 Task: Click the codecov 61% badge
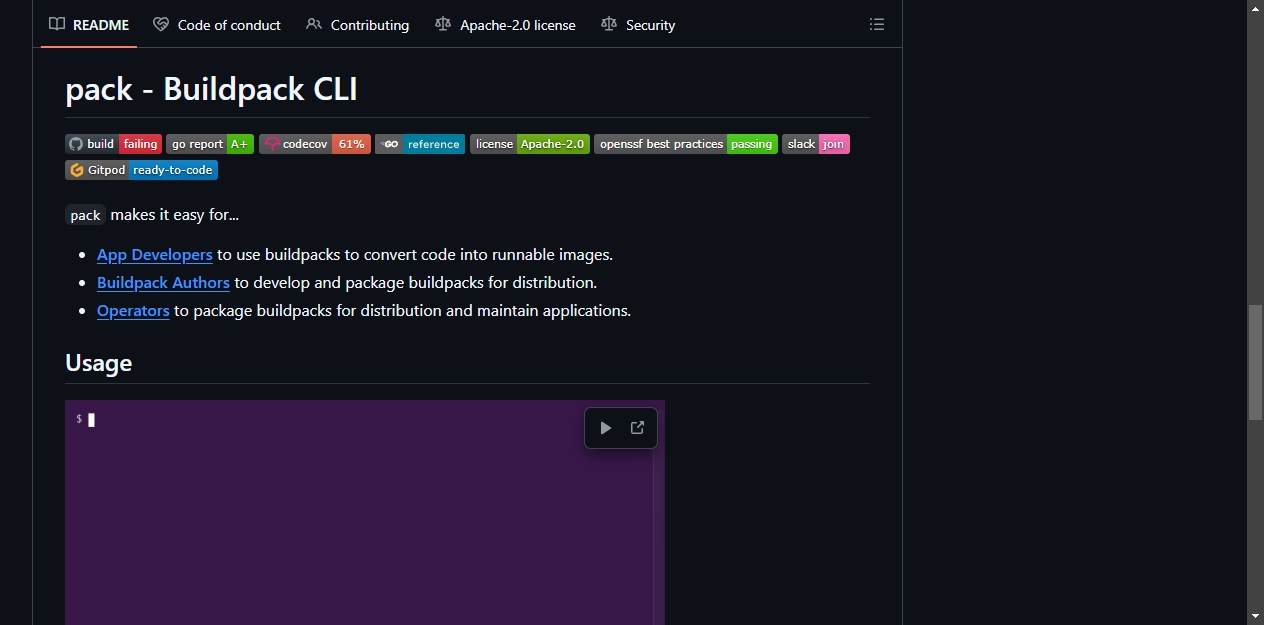coord(315,144)
